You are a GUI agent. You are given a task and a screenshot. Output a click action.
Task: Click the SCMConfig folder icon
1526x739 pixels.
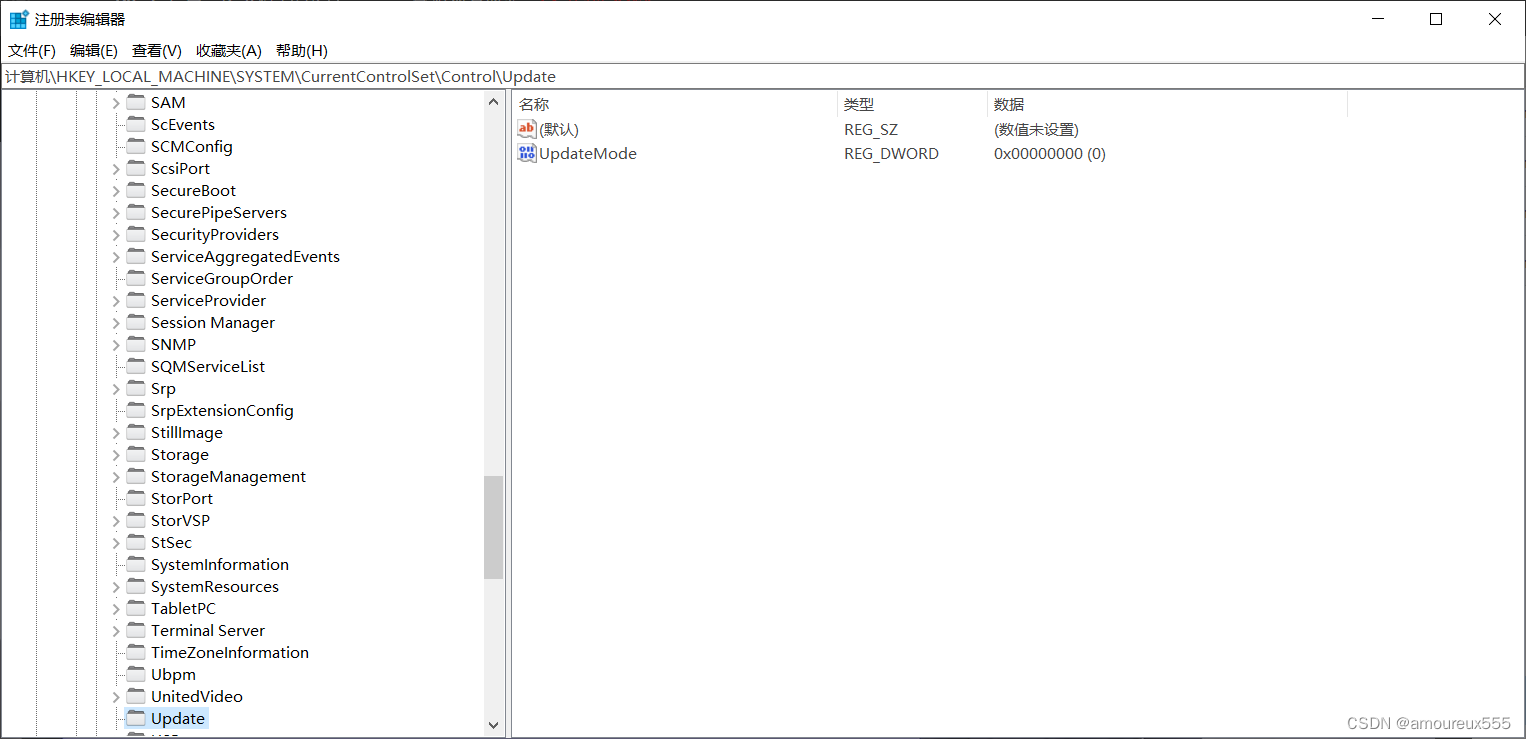[136, 146]
